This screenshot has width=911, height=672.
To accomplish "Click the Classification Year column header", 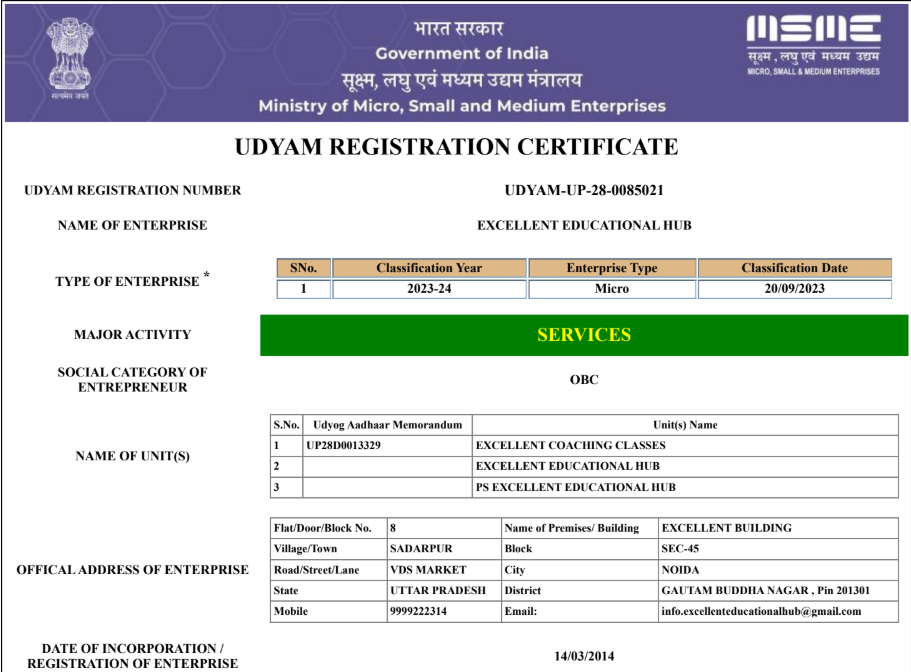I will [x=429, y=268].
